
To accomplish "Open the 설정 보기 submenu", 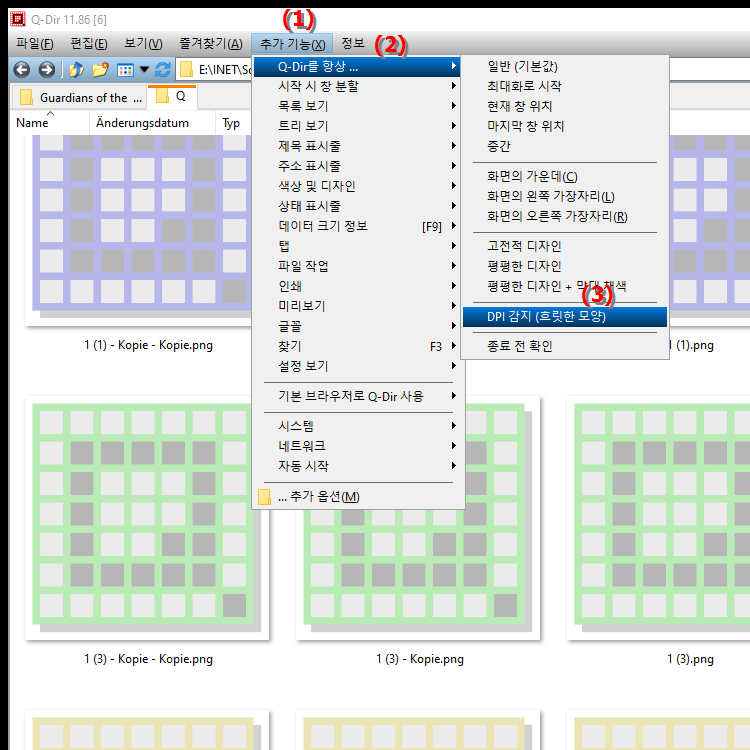I will [x=357, y=366].
